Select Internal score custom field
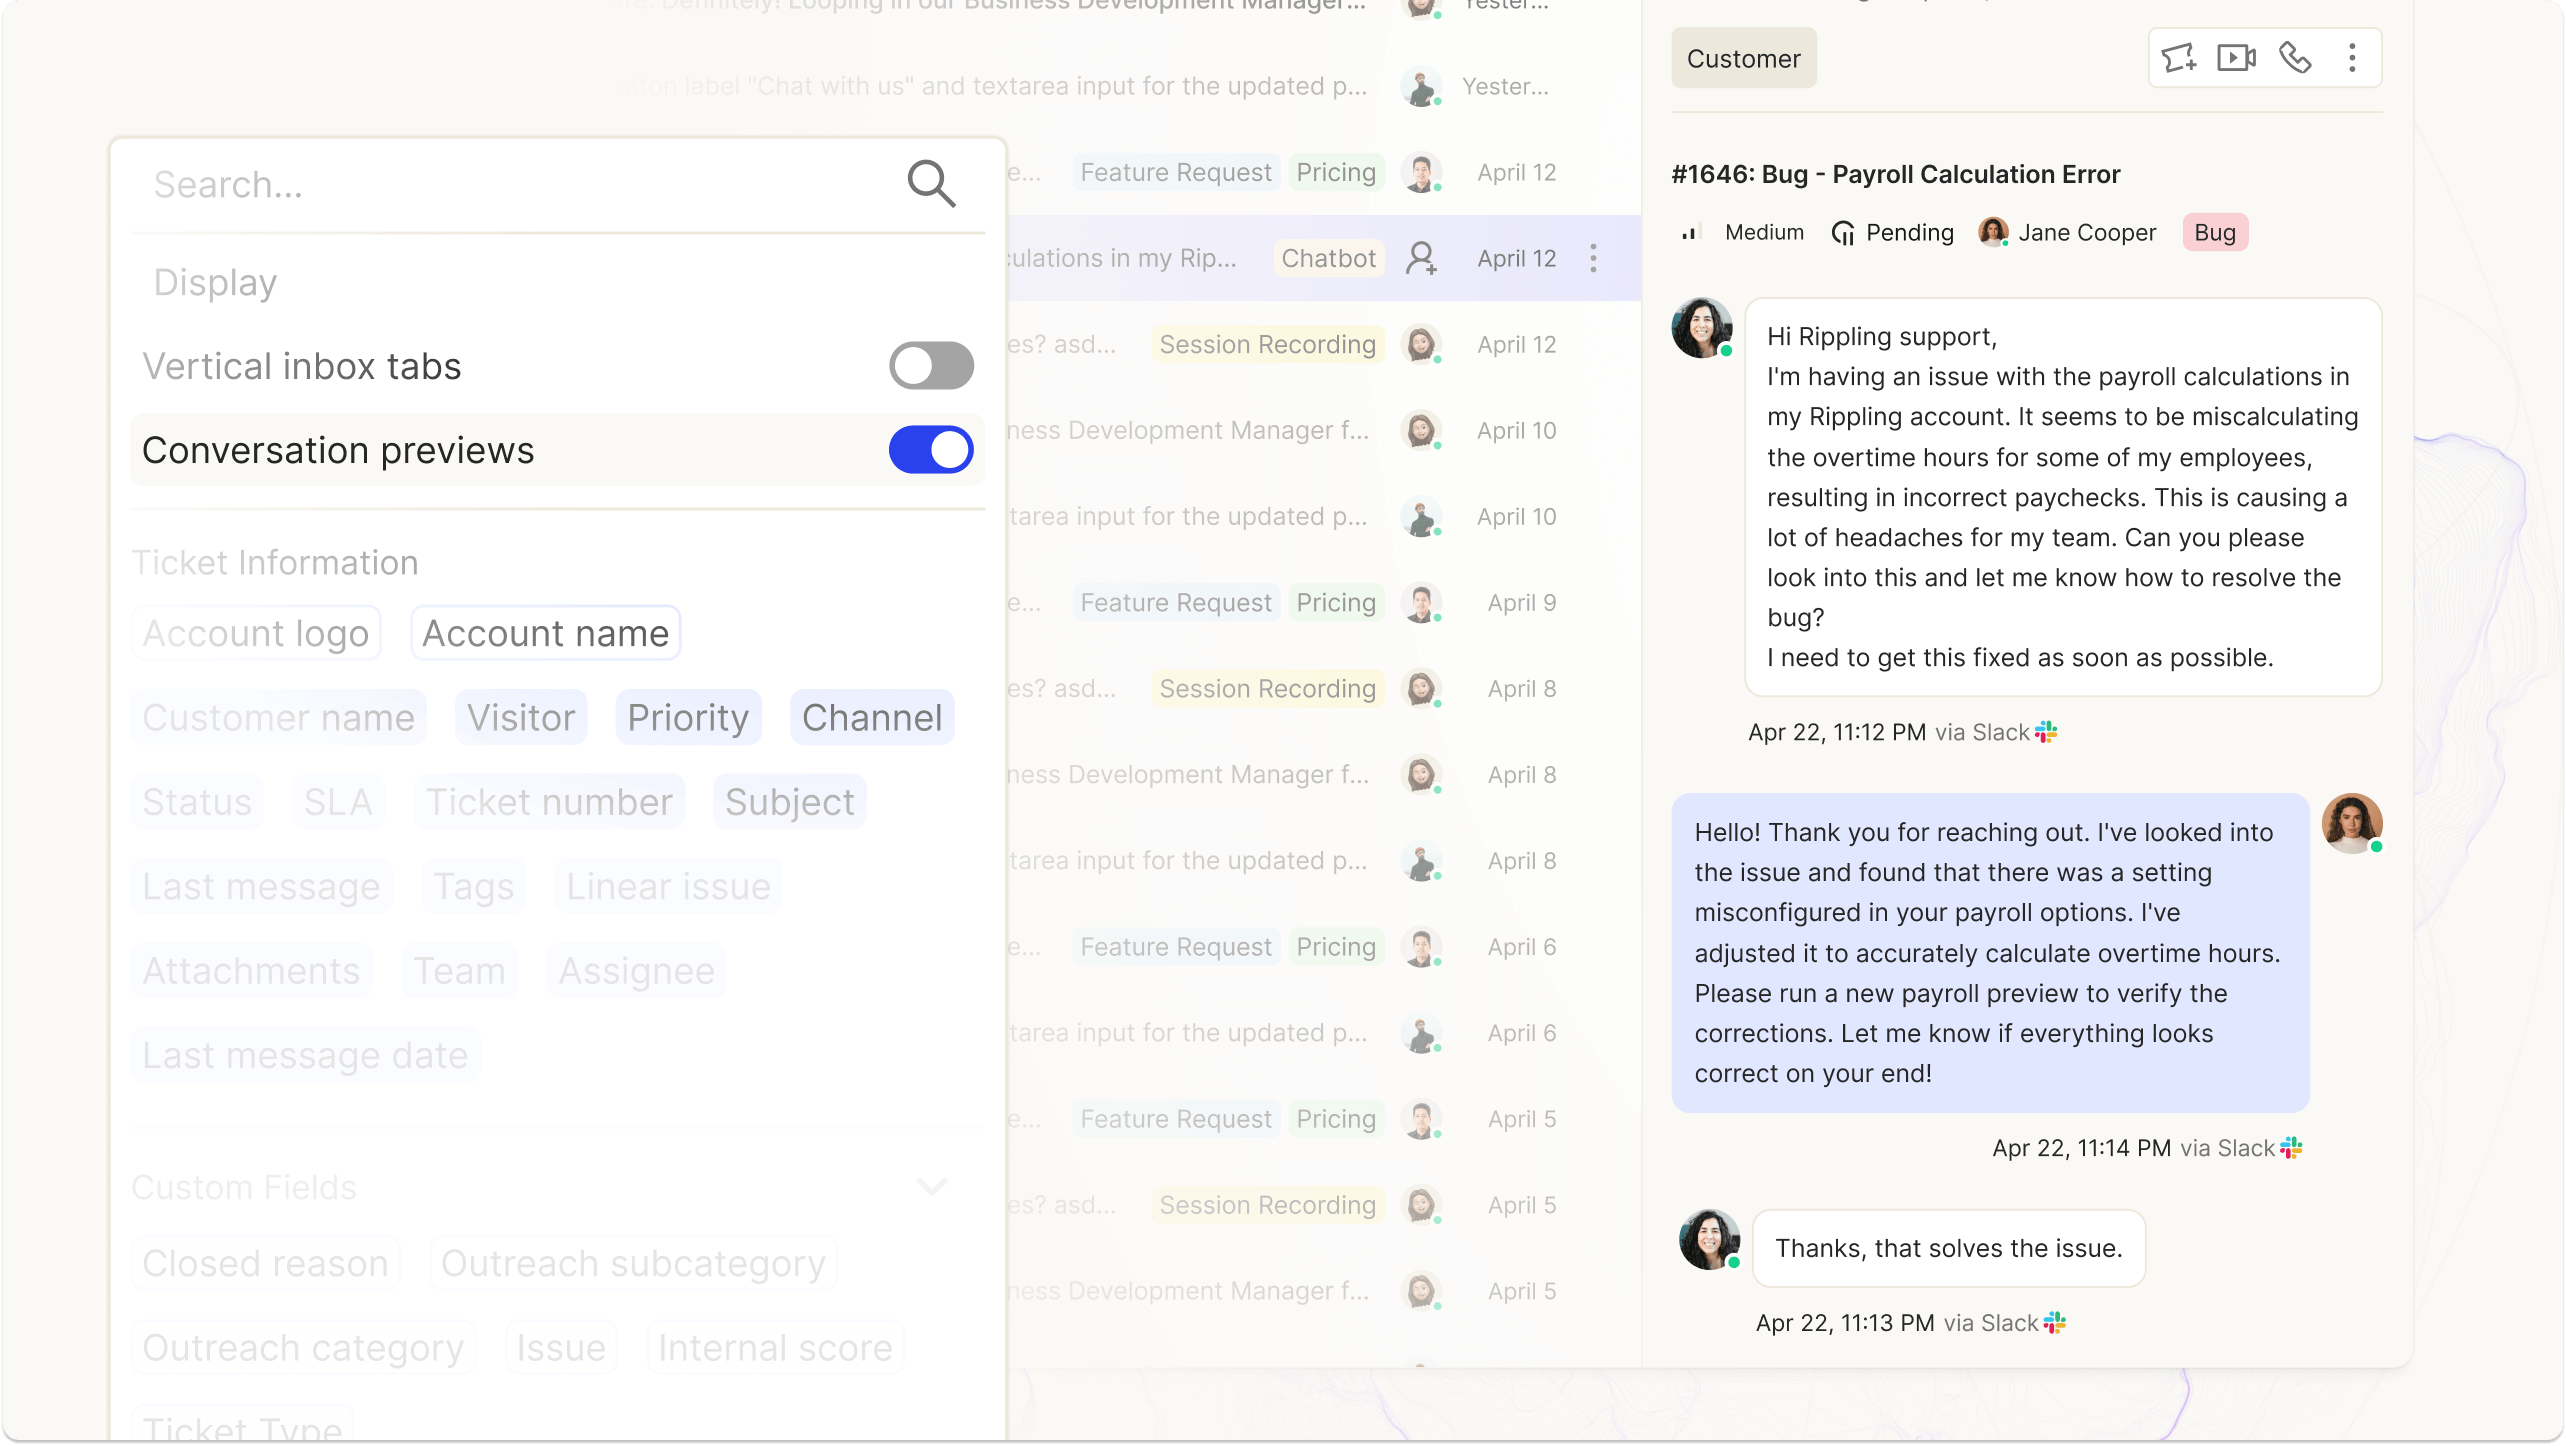 pos(775,1347)
